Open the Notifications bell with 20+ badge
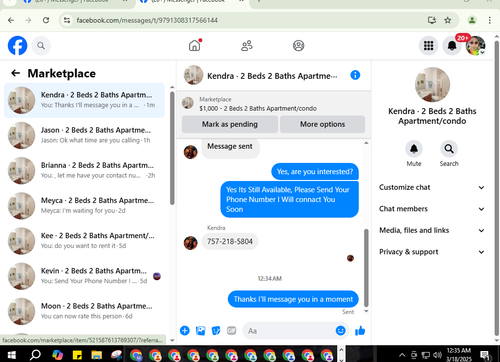500x362 pixels. [x=452, y=46]
